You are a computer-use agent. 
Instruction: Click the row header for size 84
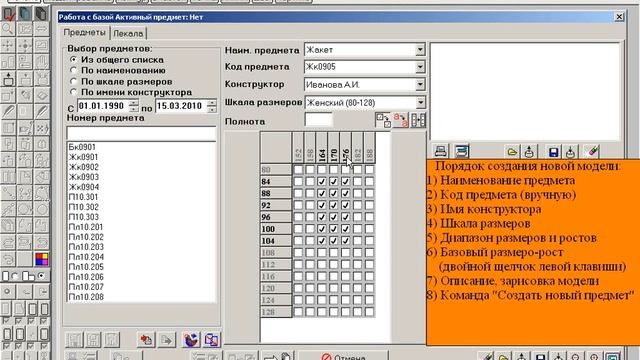click(276, 181)
